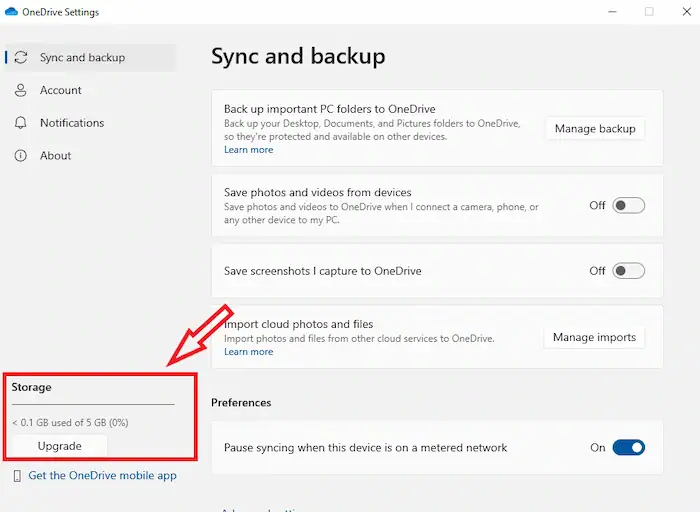This screenshot has width=700, height=512.
Task: Click the storage usage progress bar
Action: point(92,405)
